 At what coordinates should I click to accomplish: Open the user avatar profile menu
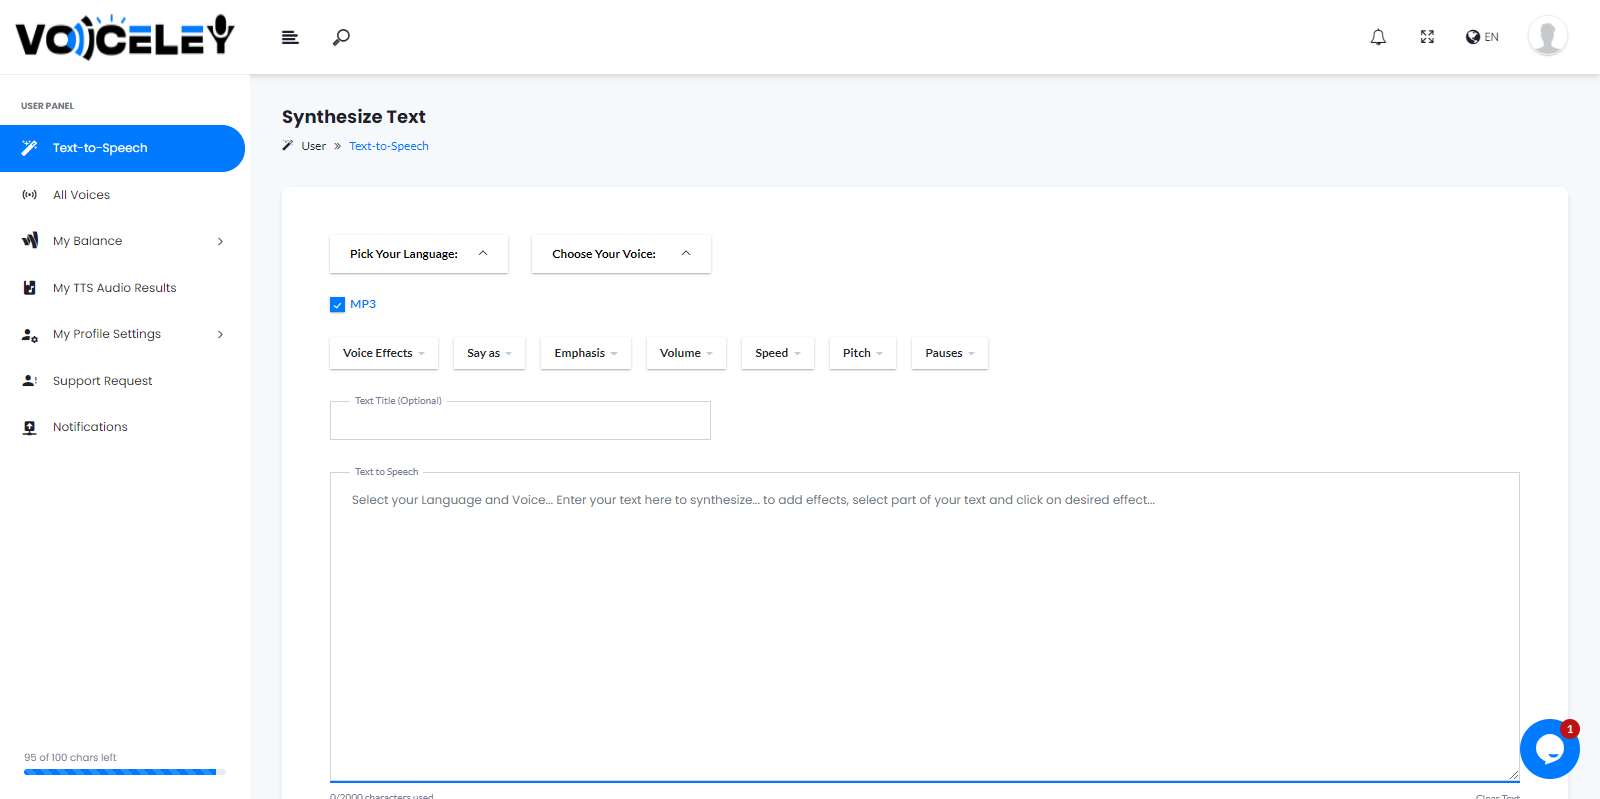[1547, 37]
